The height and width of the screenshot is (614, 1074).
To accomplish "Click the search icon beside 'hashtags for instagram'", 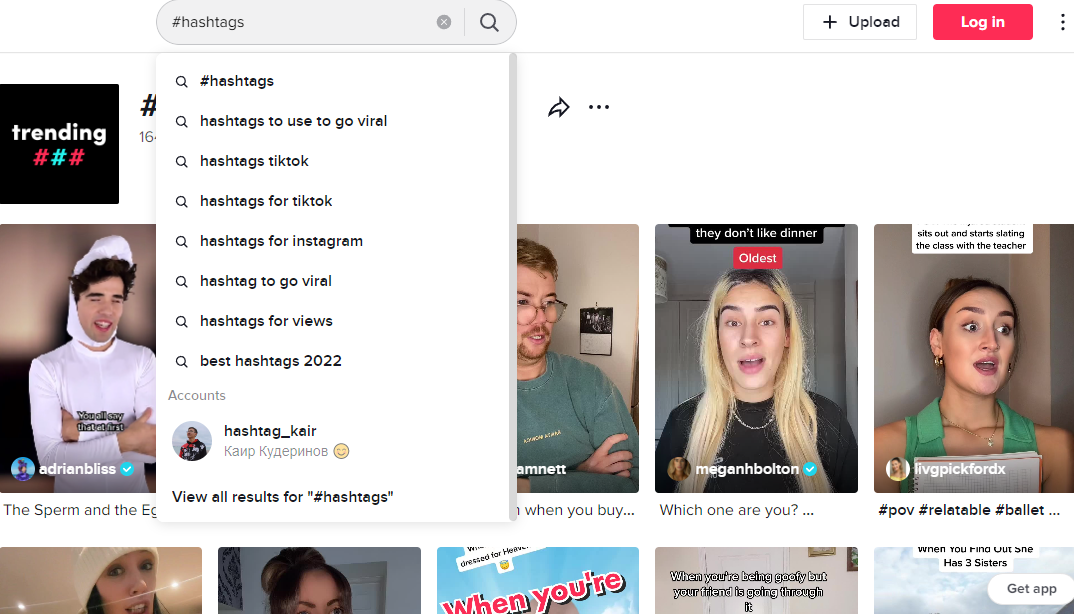I will tap(182, 242).
